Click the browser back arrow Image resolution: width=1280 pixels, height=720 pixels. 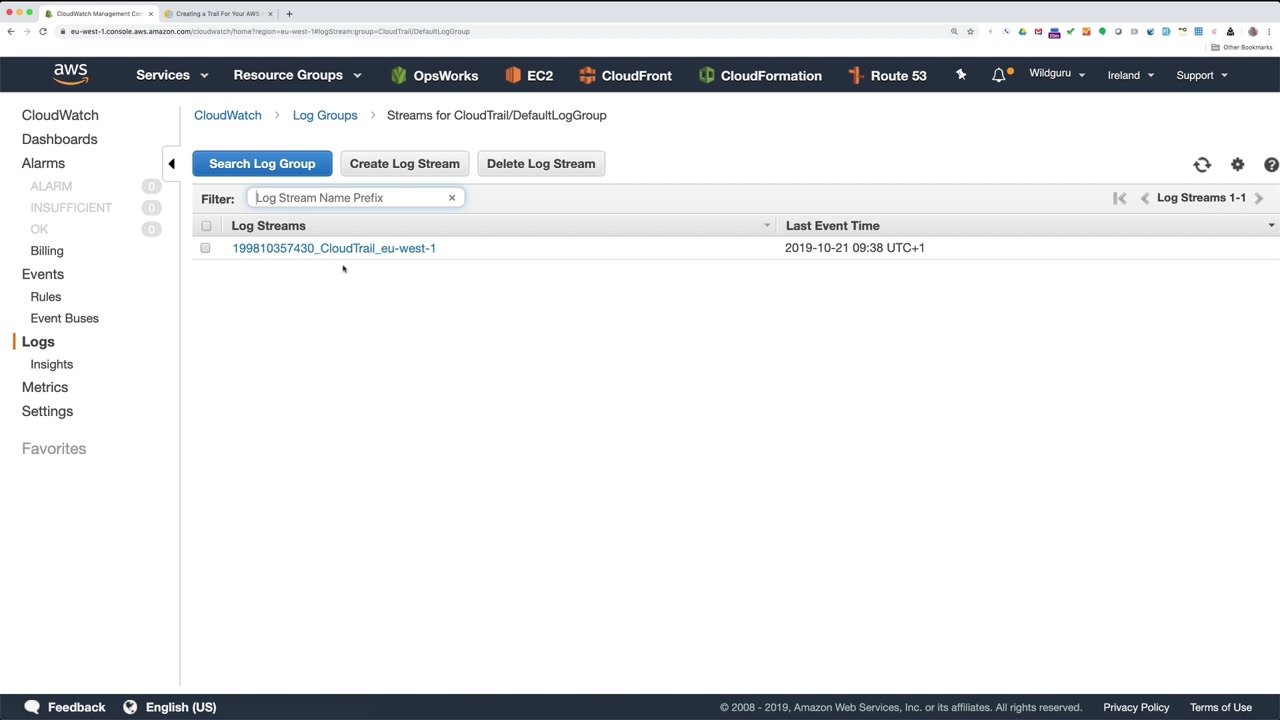pos(11,31)
